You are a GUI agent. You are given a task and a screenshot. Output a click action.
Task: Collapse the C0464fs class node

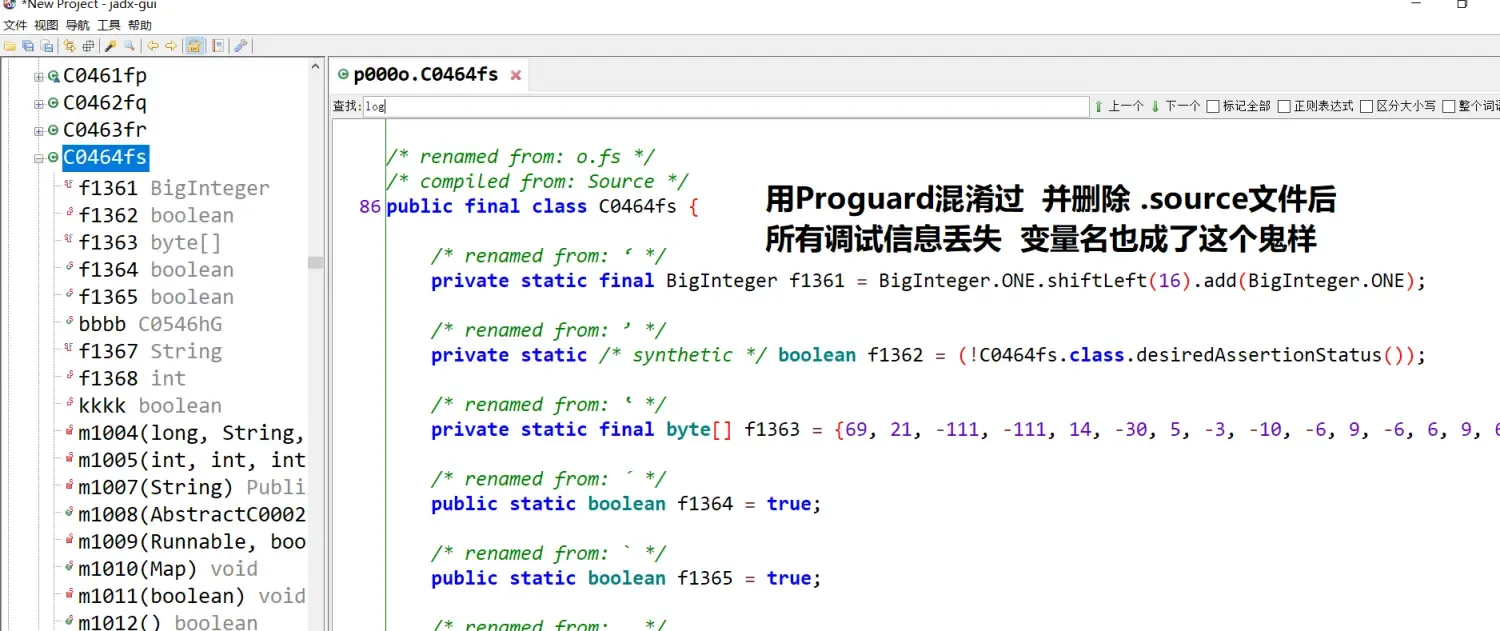click(x=38, y=156)
